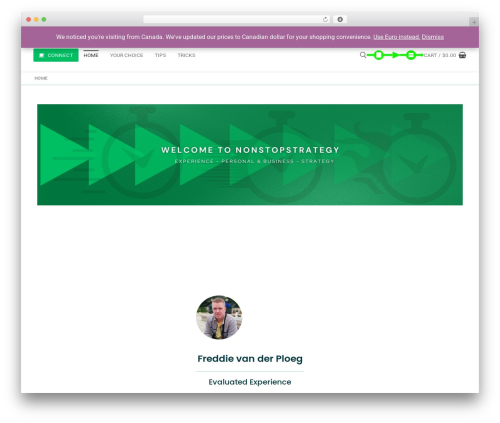Click the yellow macOS minimize dot
The height and width of the screenshot is (423, 500).
click(x=36, y=19)
